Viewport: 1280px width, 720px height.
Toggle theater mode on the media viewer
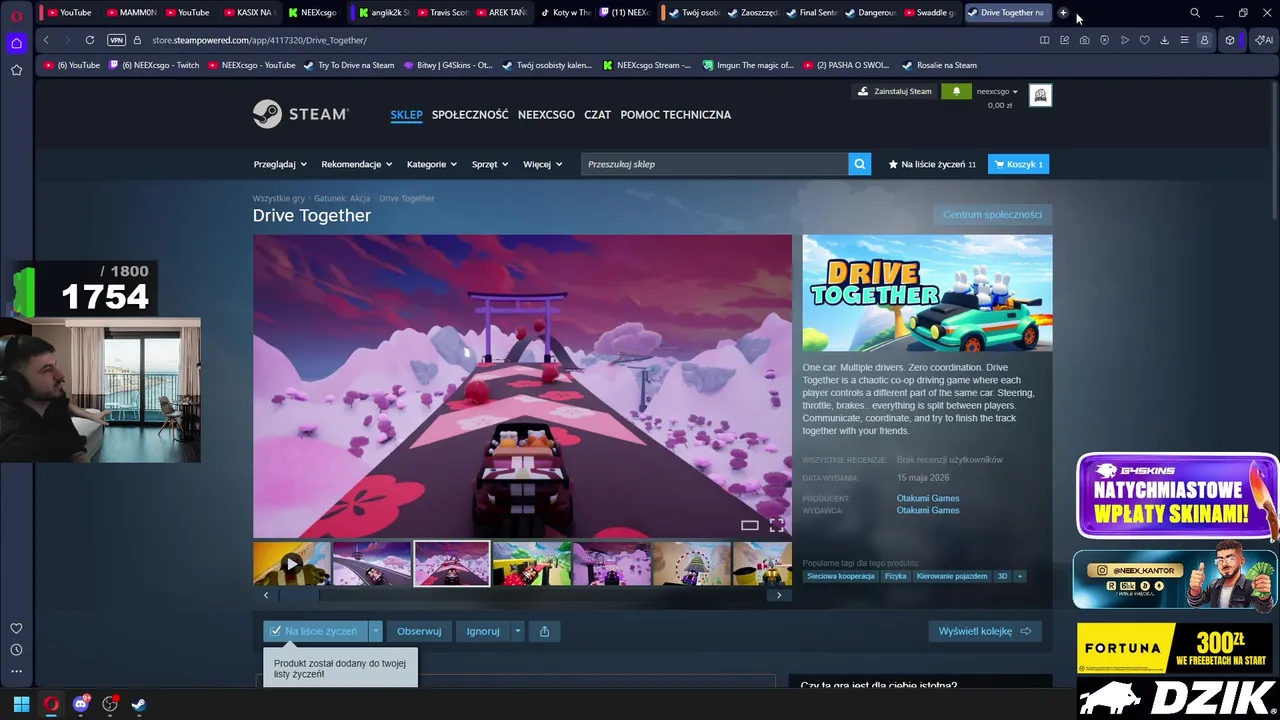pyautogui.click(x=749, y=525)
